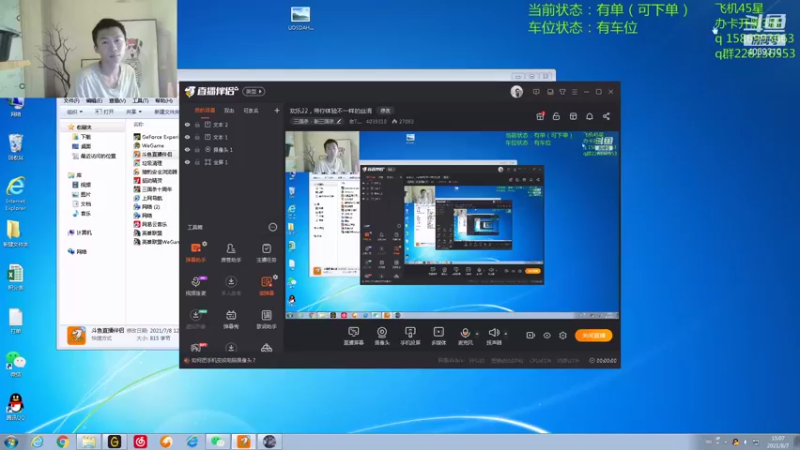Click the 麦克风 microphone icon
The width and height of the screenshot is (800, 450).
pyautogui.click(x=465, y=333)
